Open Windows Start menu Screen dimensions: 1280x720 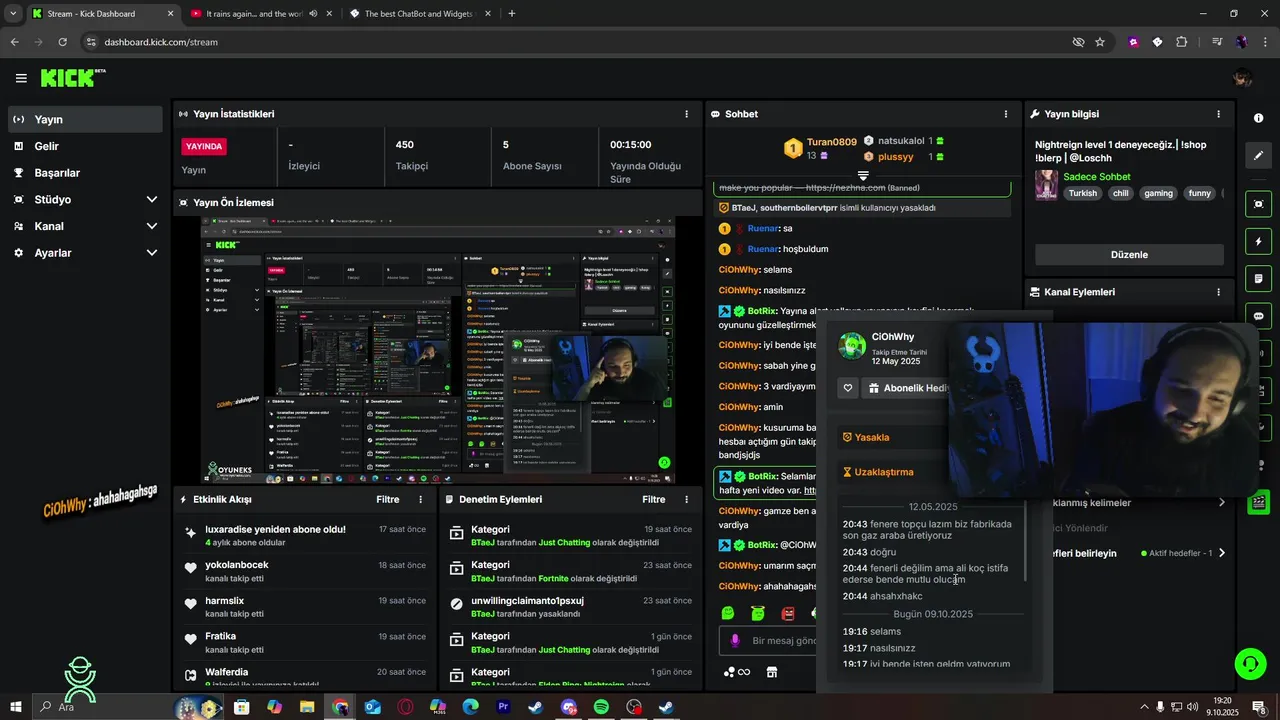[x=15, y=707]
